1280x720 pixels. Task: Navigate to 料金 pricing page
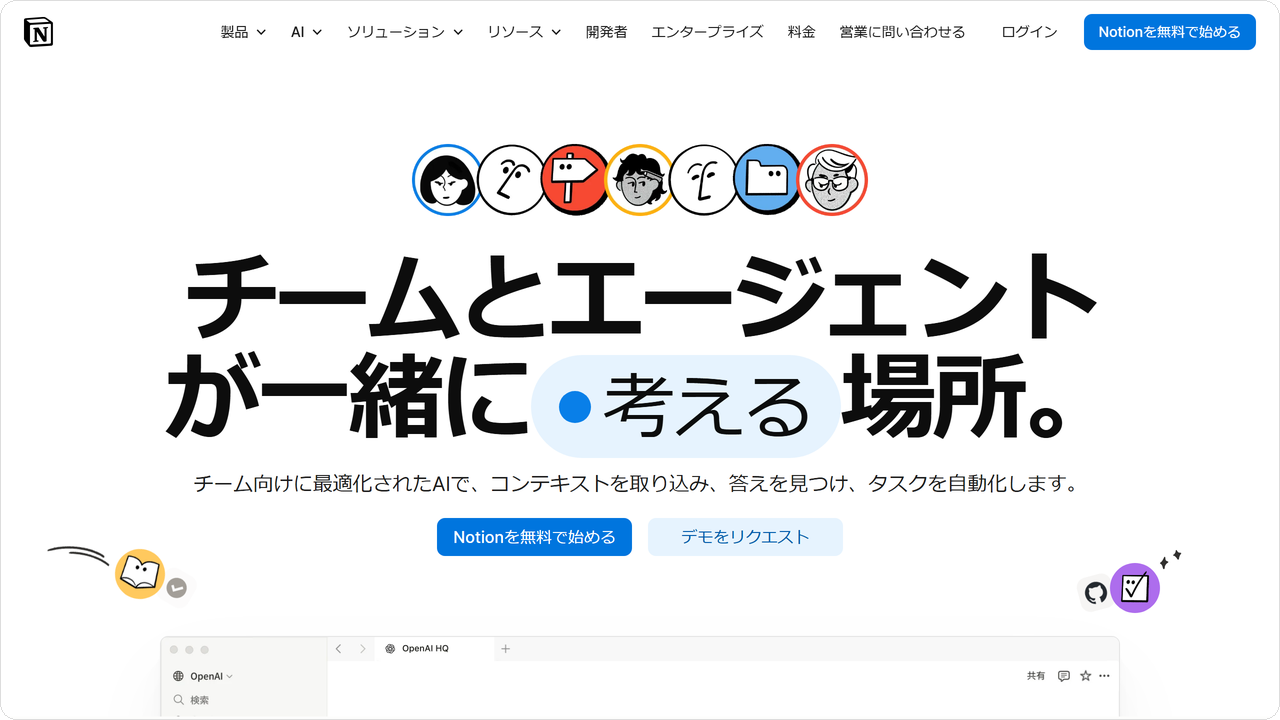point(801,32)
